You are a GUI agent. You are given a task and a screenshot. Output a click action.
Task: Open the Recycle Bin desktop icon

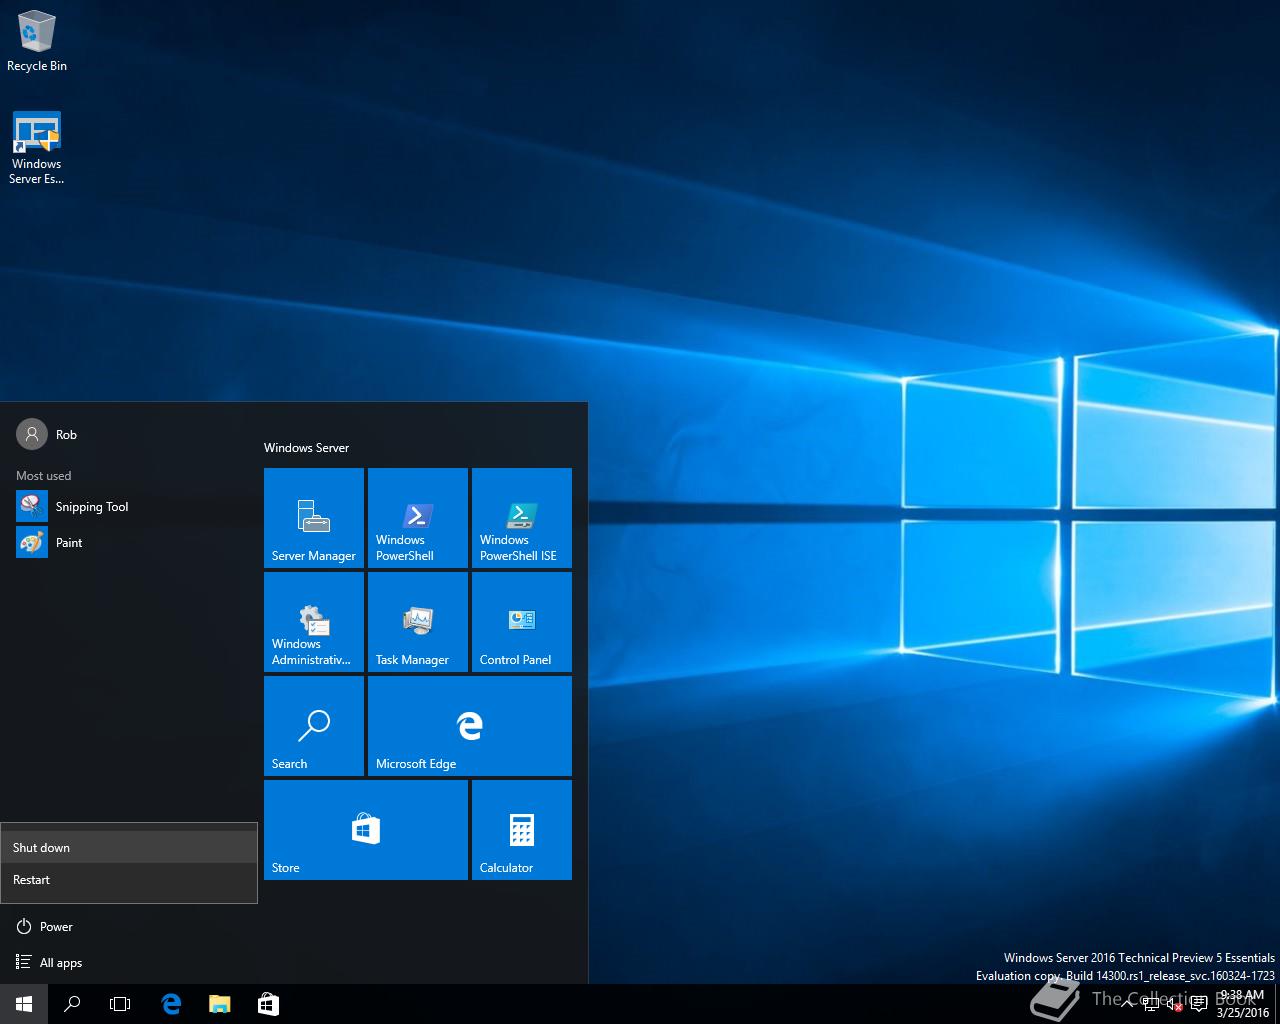pyautogui.click(x=37, y=42)
